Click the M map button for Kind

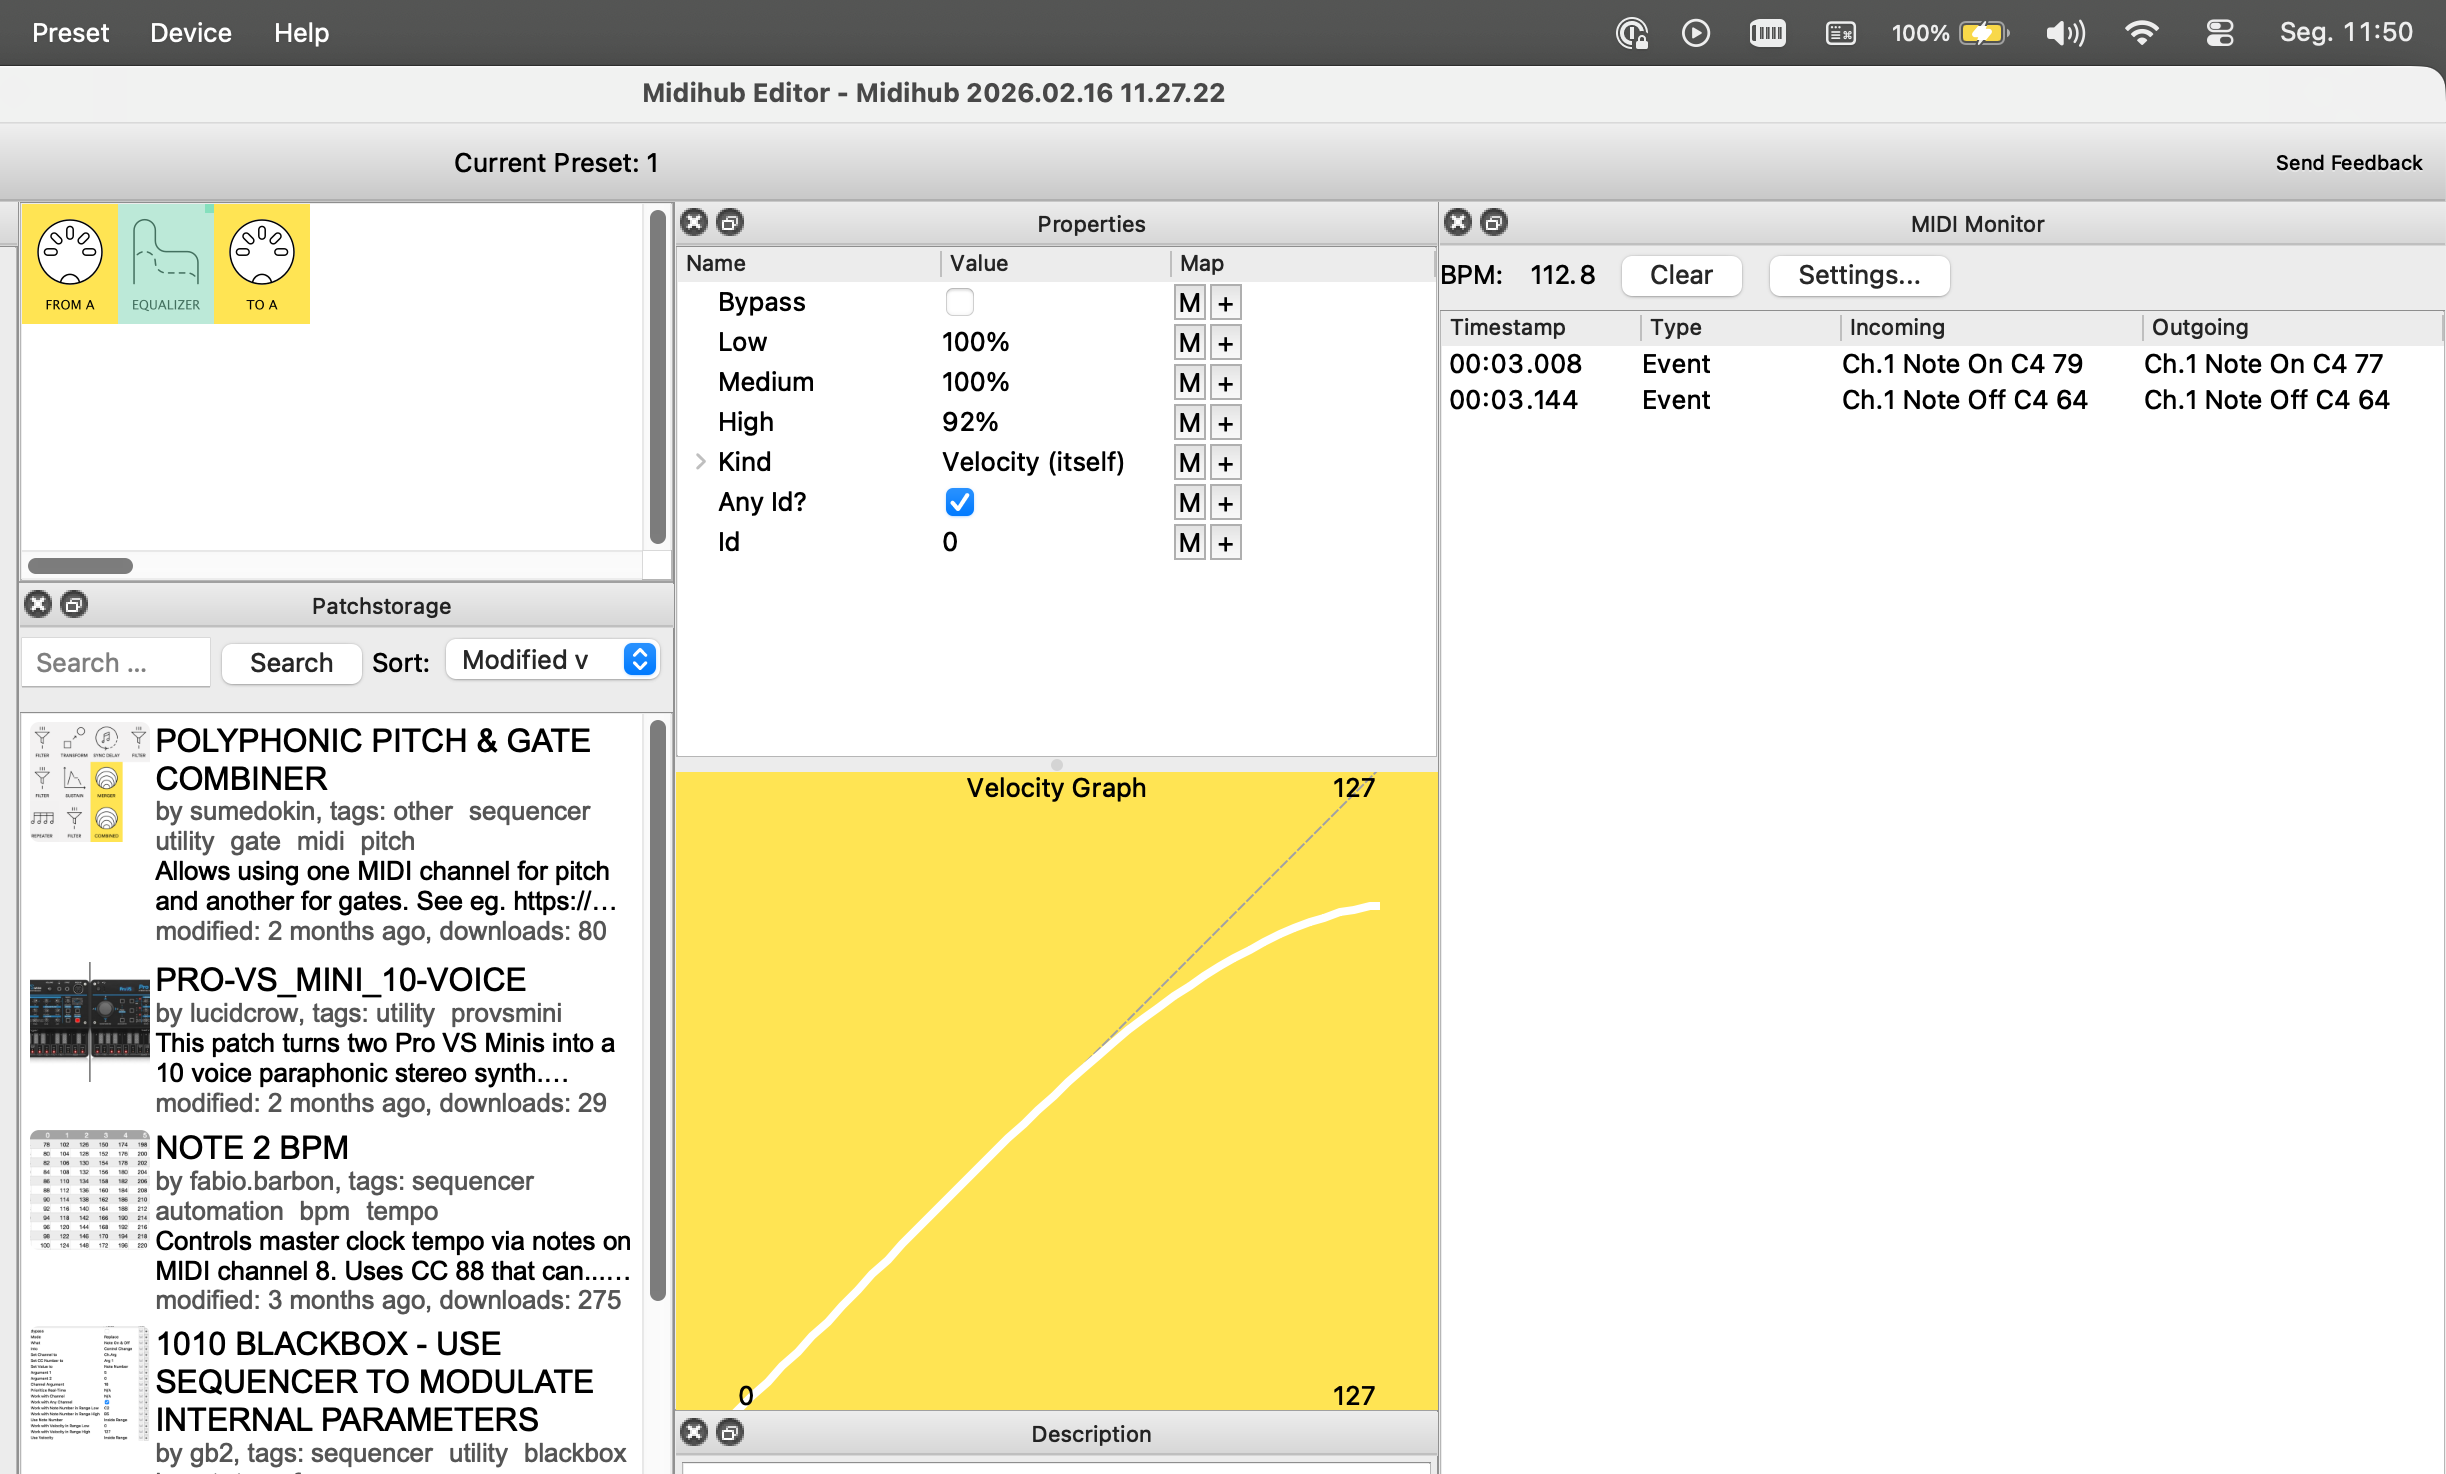pos(1189,463)
